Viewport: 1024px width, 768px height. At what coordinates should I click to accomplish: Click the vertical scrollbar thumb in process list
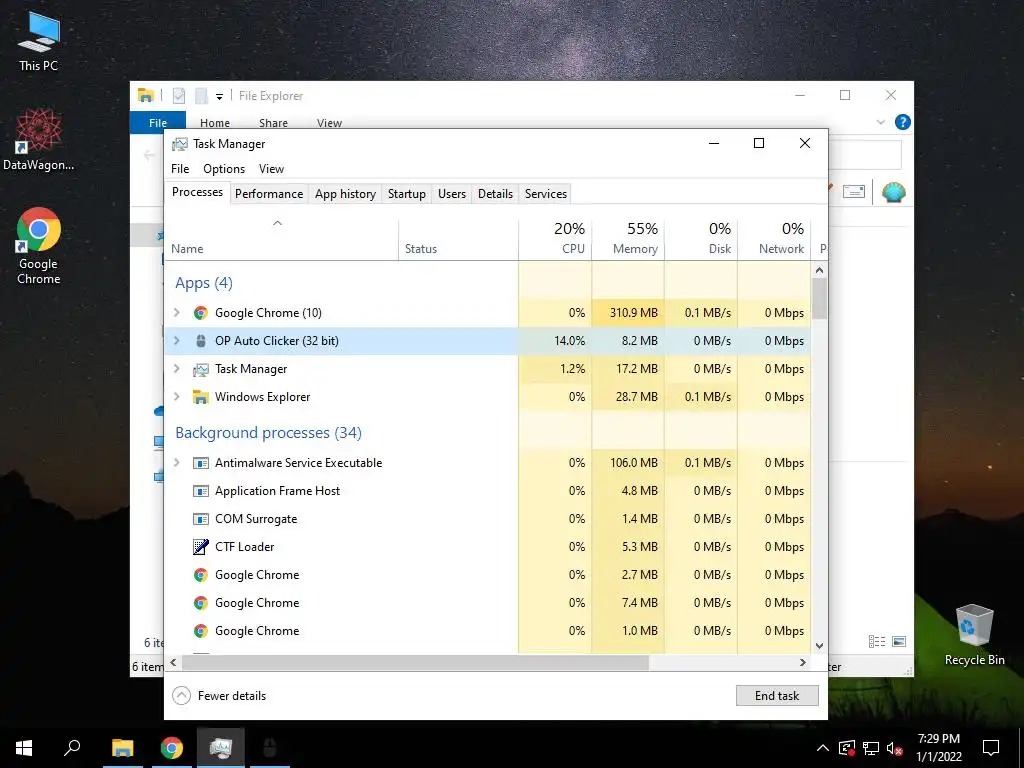(820, 298)
